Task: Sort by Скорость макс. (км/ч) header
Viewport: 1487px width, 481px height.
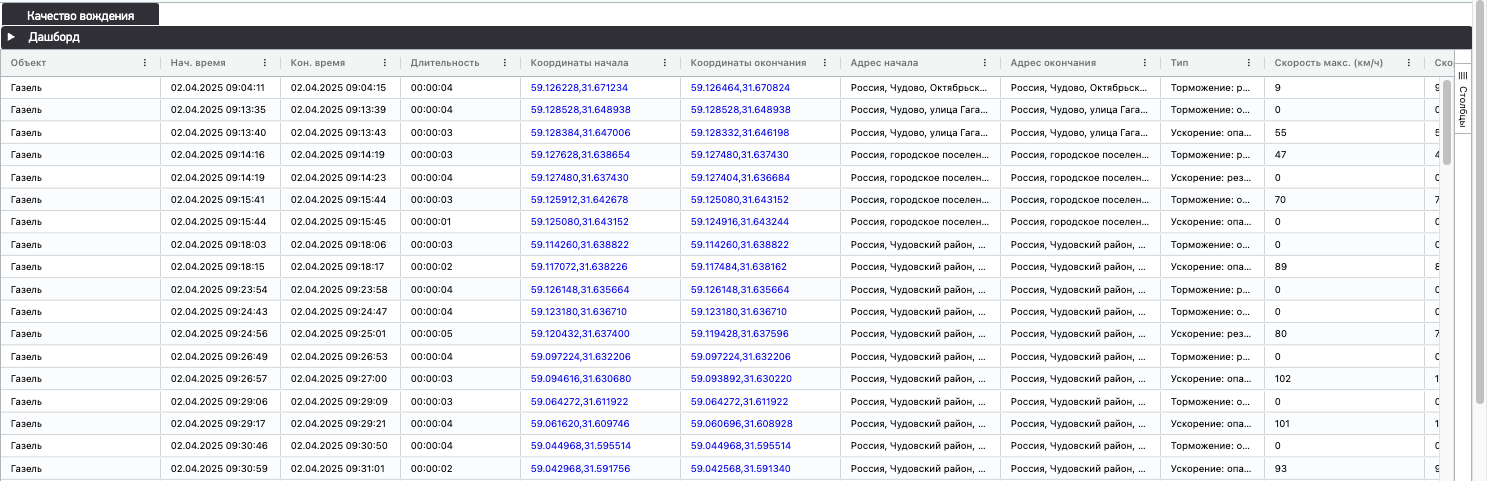Action: (x=1329, y=63)
